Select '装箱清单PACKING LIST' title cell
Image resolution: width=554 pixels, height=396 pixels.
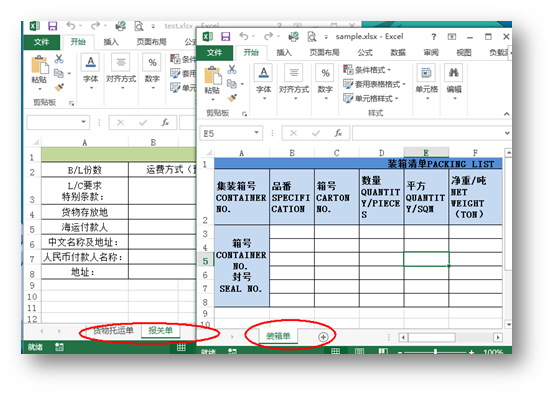pyautogui.click(x=358, y=164)
